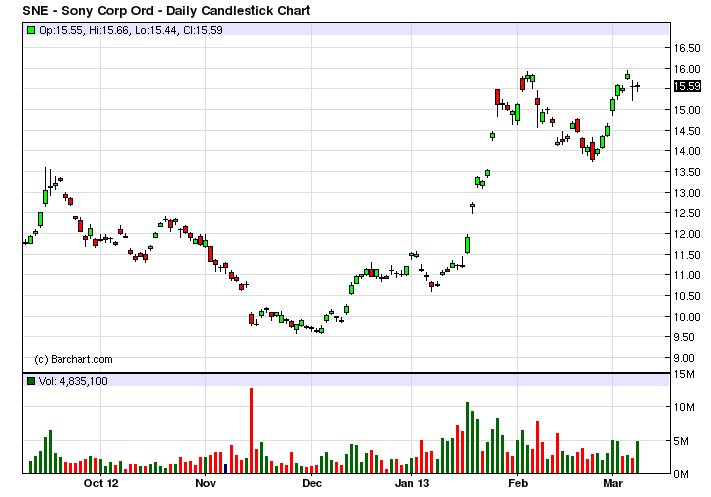Click the 0M volume axis label
711x497 pixels.
point(681,474)
